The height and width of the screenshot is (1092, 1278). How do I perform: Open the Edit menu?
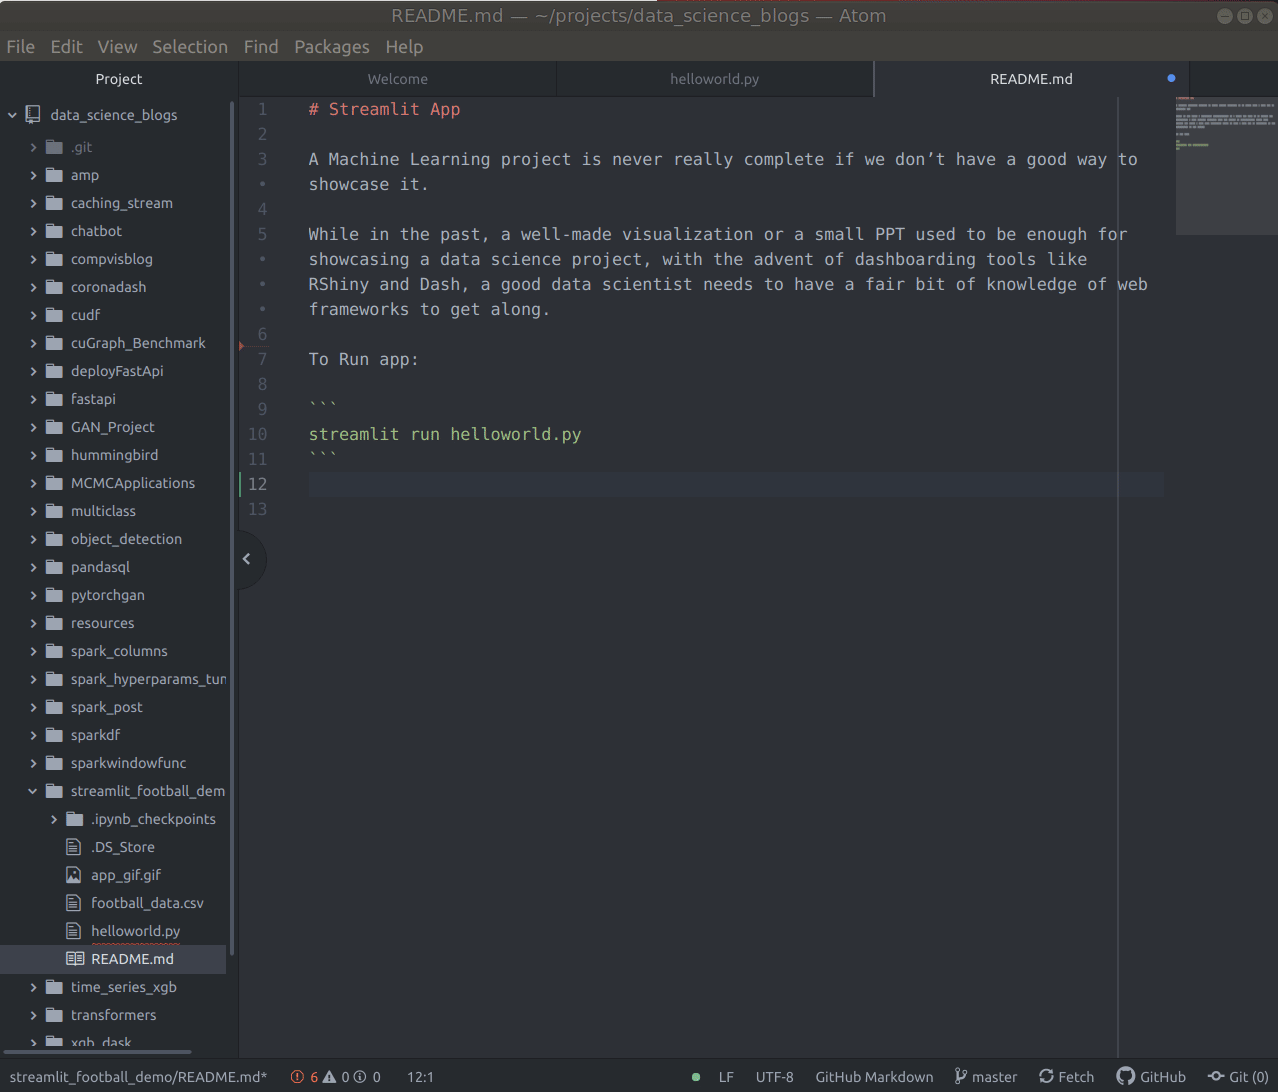(66, 47)
